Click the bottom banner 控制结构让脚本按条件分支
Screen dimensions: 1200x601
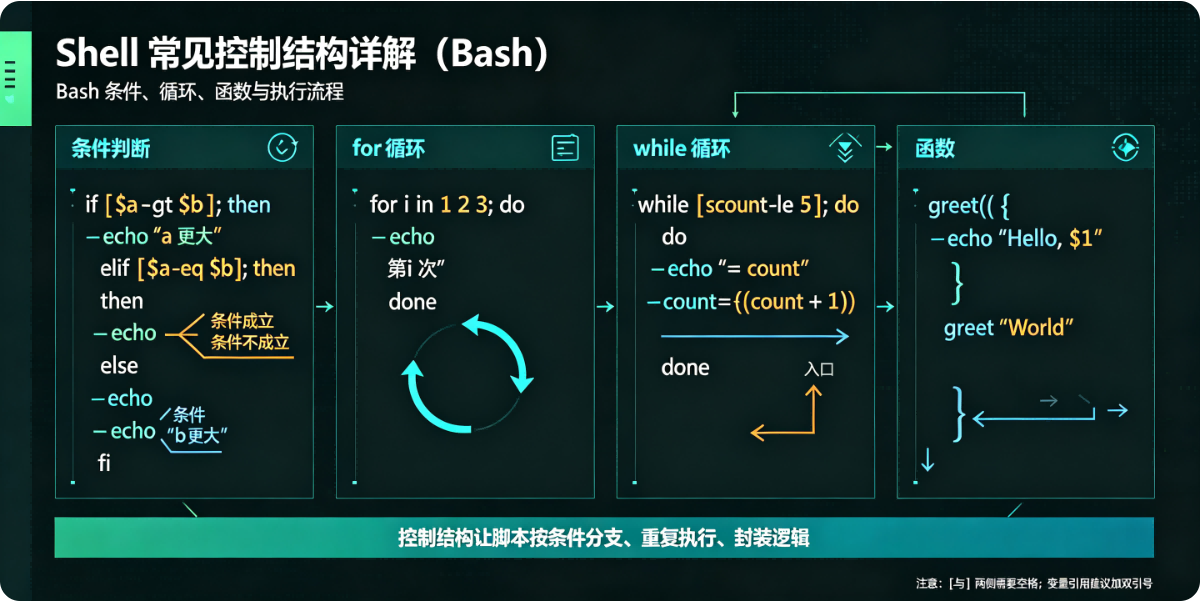(x=604, y=538)
